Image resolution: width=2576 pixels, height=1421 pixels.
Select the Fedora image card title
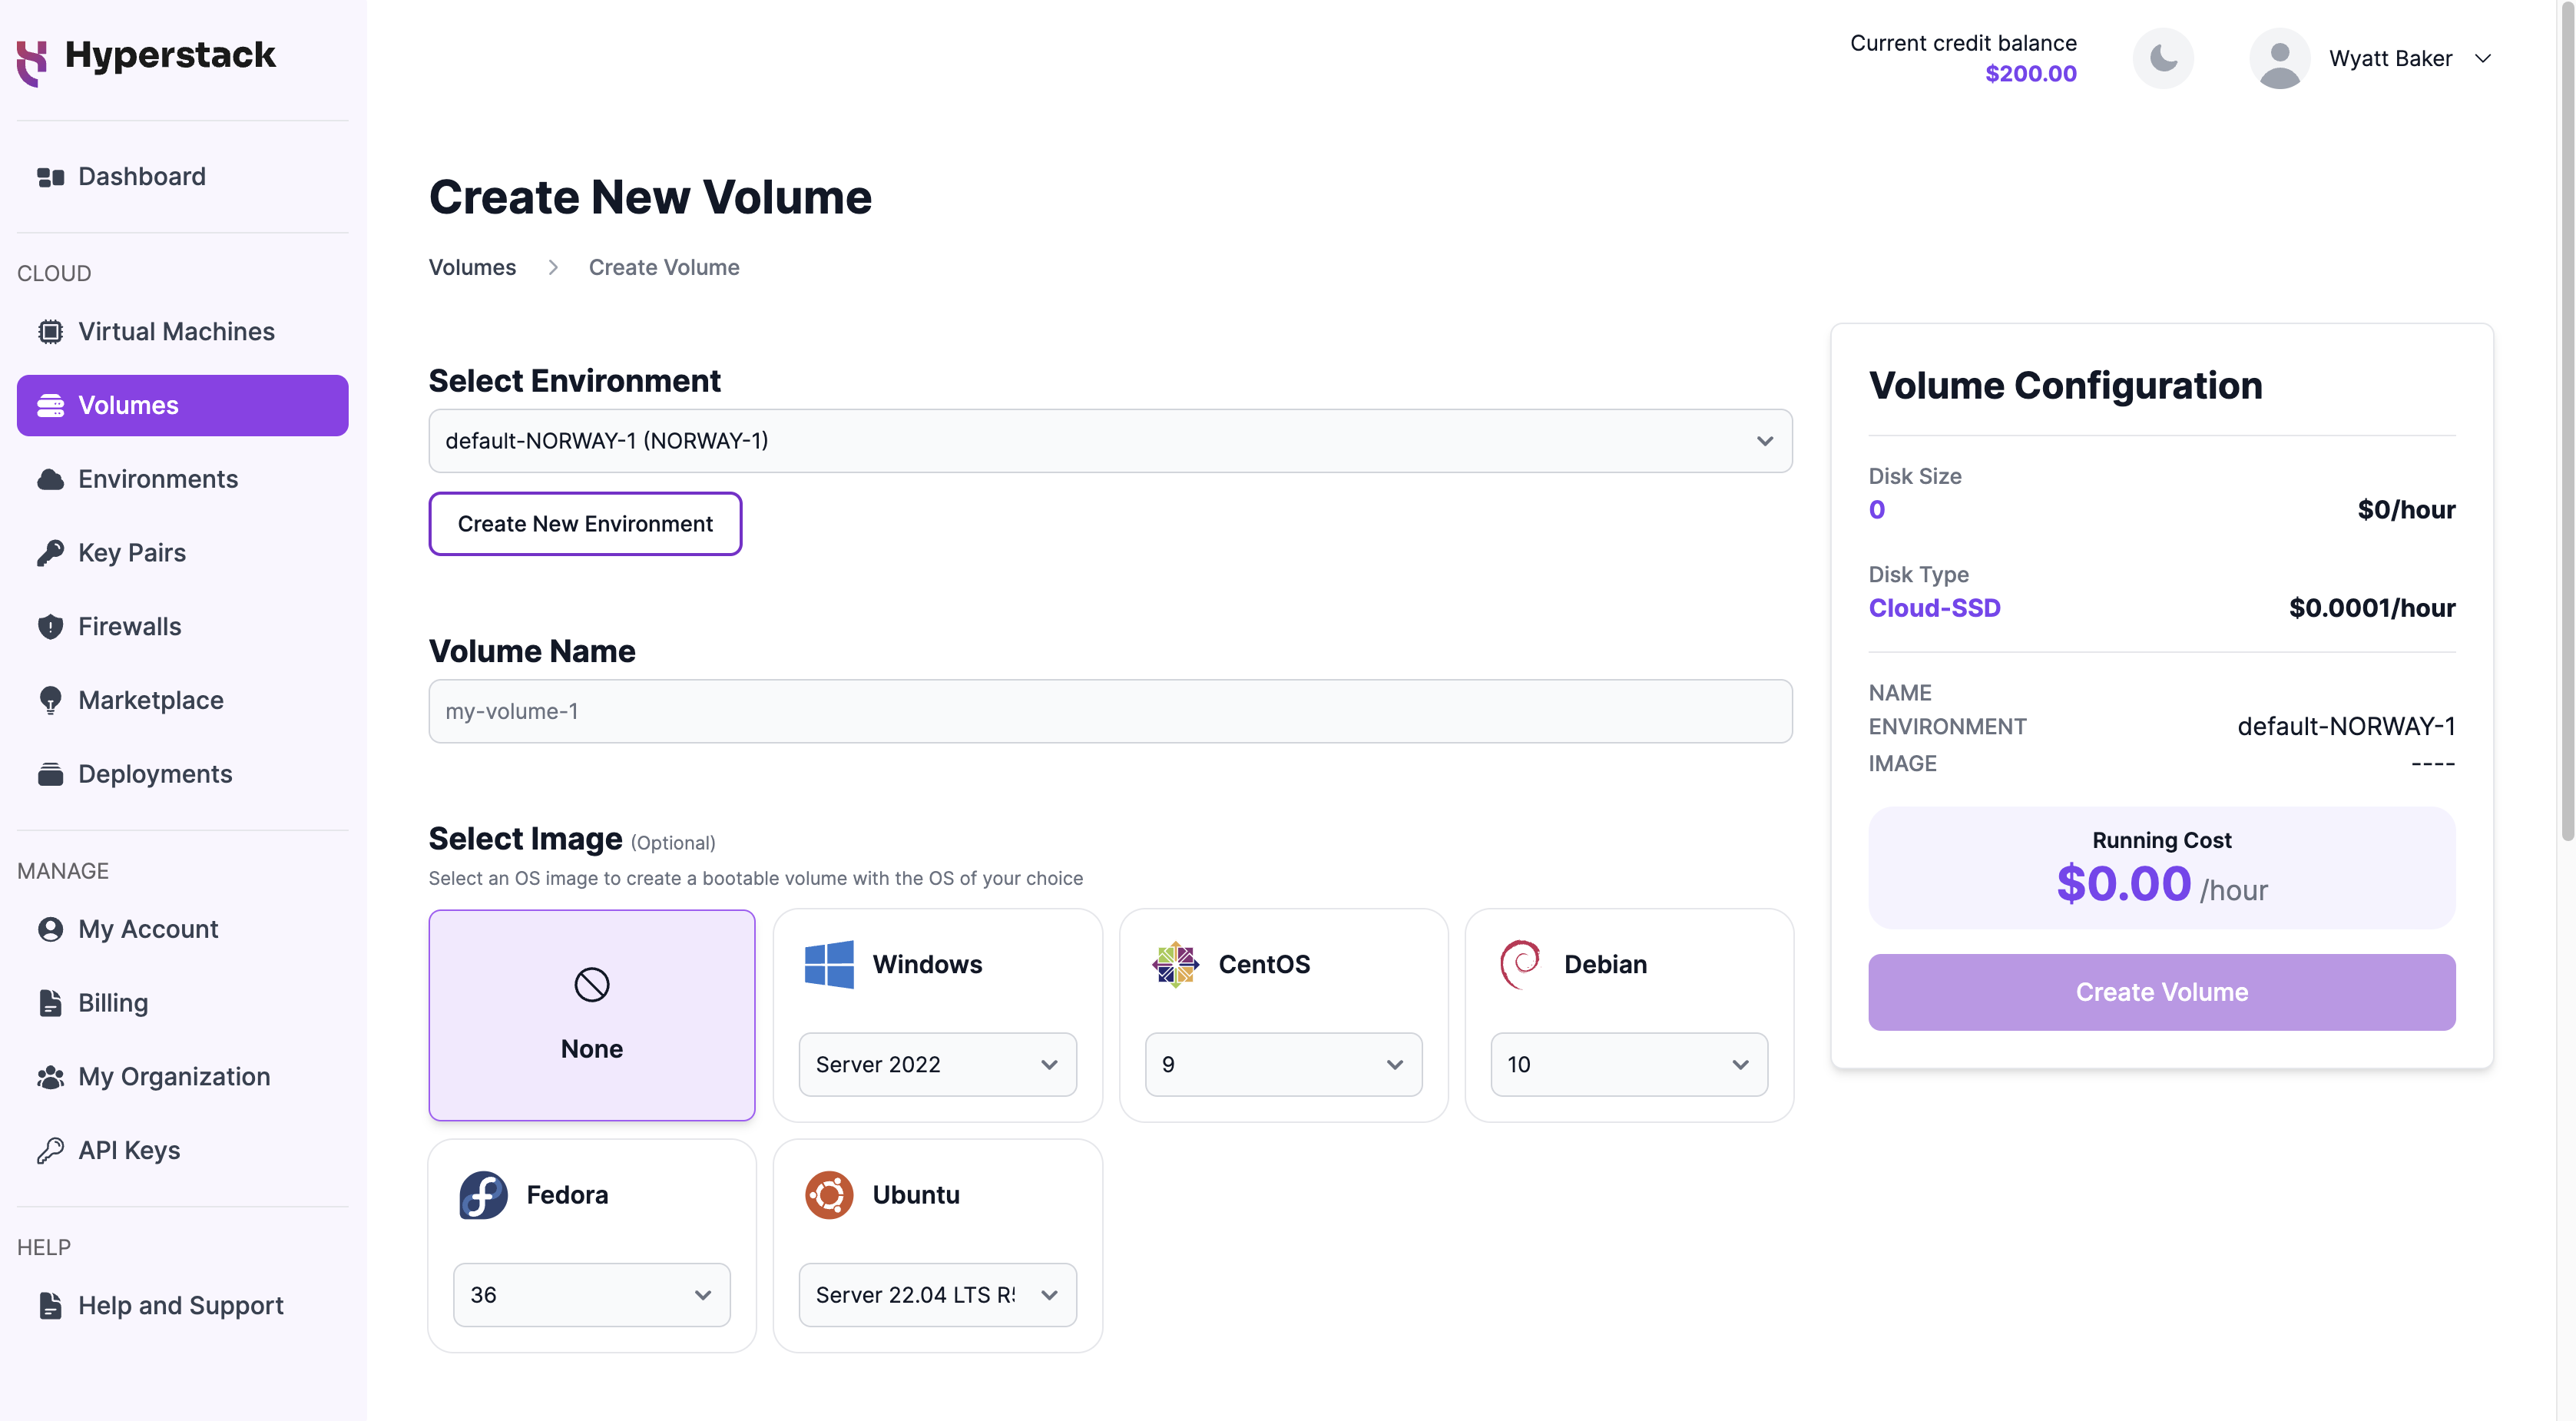[567, 1195]
